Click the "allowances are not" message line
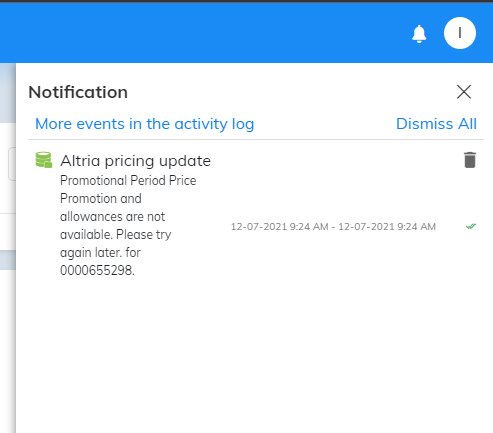 [112, 217]
